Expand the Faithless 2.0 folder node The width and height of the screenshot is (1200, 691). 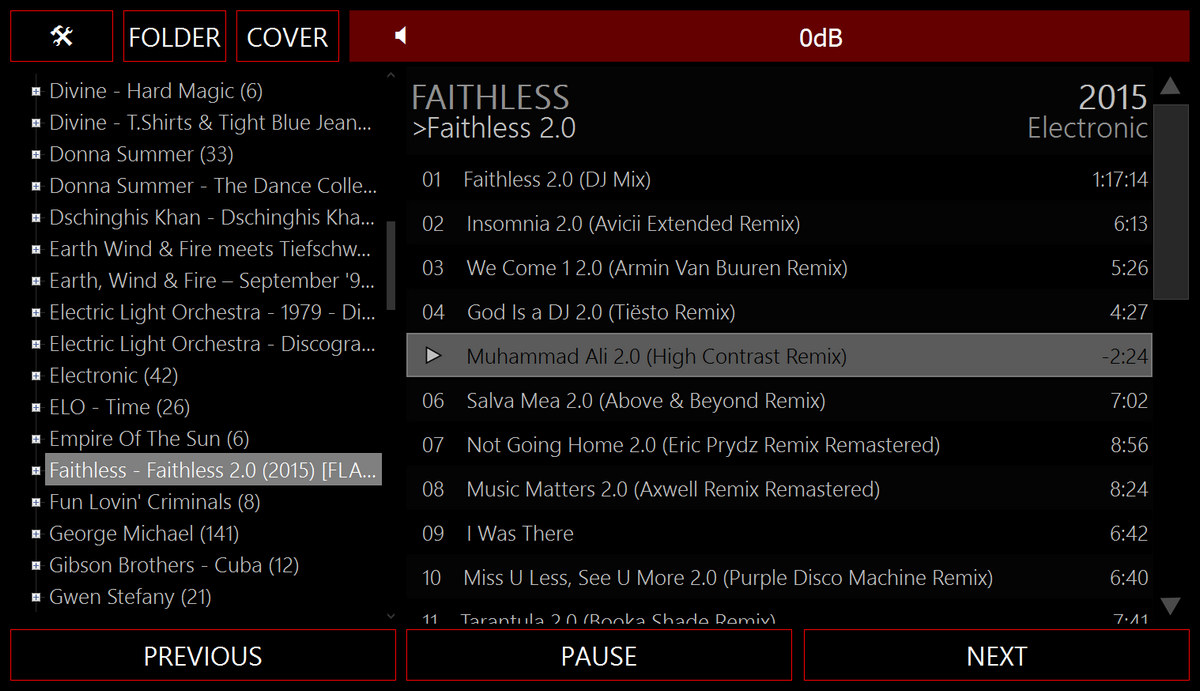[36, 471]
